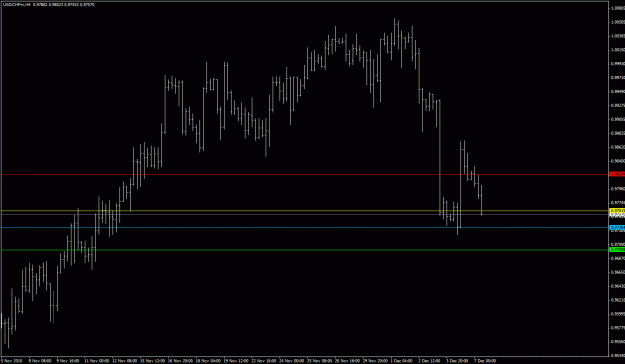Click the green price label on the scale

(x=617, y=250)
